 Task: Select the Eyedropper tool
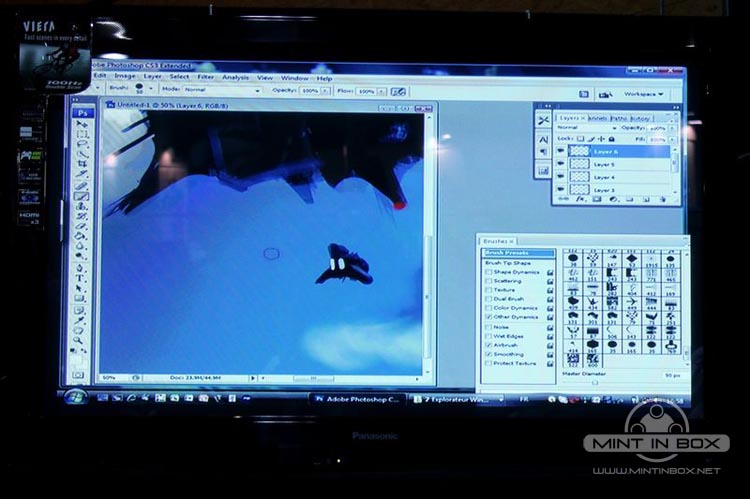pos(79,320)
